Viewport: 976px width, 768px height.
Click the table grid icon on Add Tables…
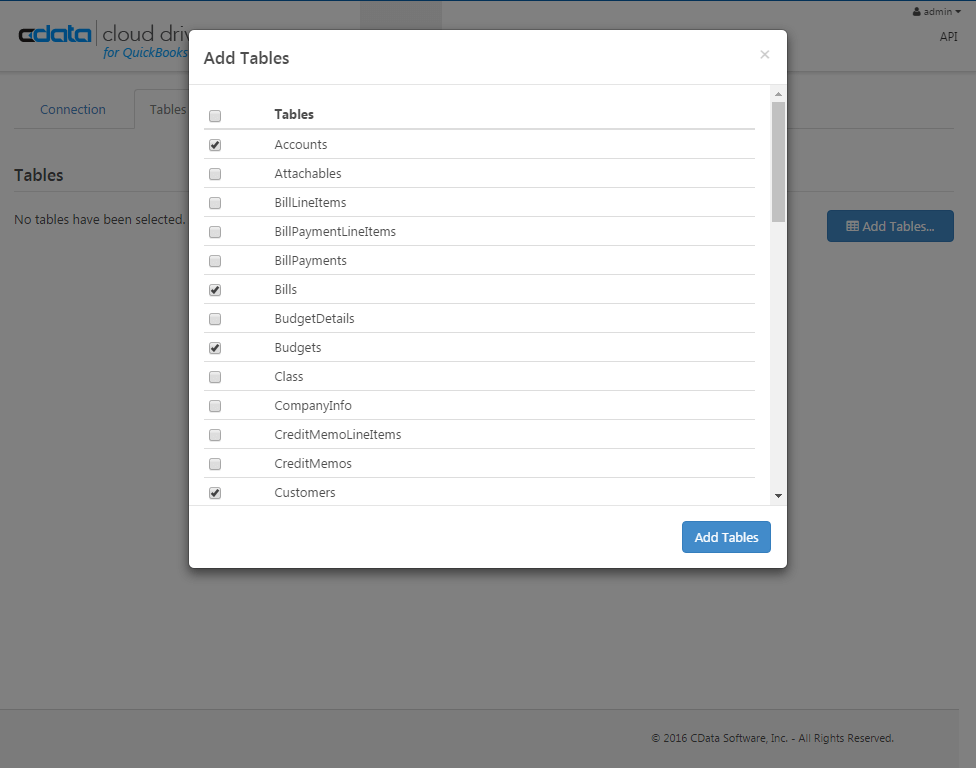tap(852, 226)
